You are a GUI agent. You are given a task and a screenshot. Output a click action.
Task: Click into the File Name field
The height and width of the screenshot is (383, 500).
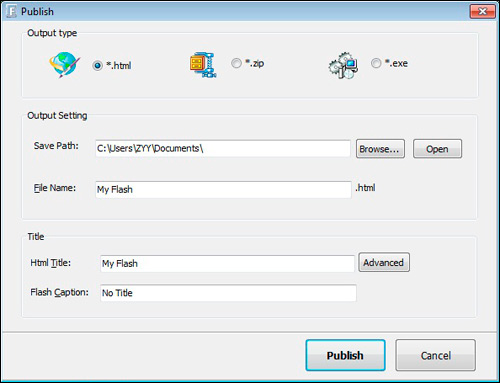pos(223,189)
